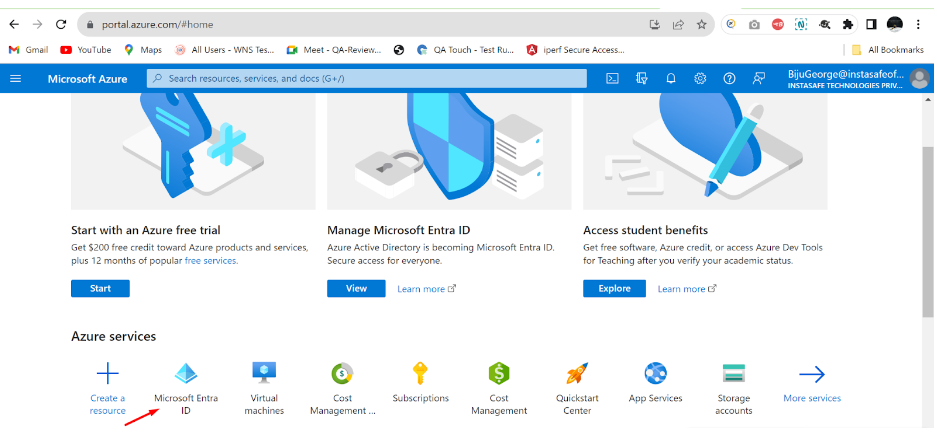Click the Explore student benefits button
The image size is (937, 433).
pyautogui.click(x=614, y=288)
